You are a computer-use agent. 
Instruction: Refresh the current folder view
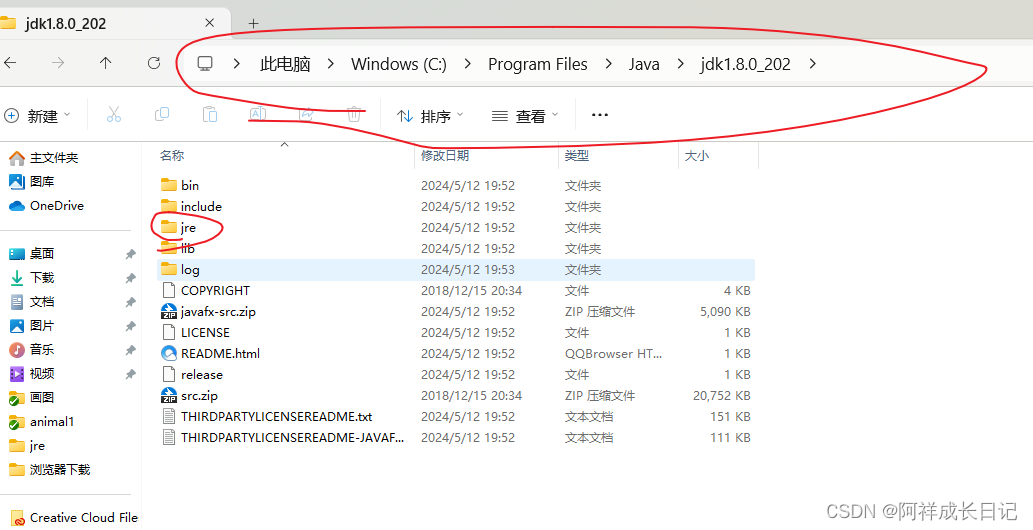(x=154, y=63)
